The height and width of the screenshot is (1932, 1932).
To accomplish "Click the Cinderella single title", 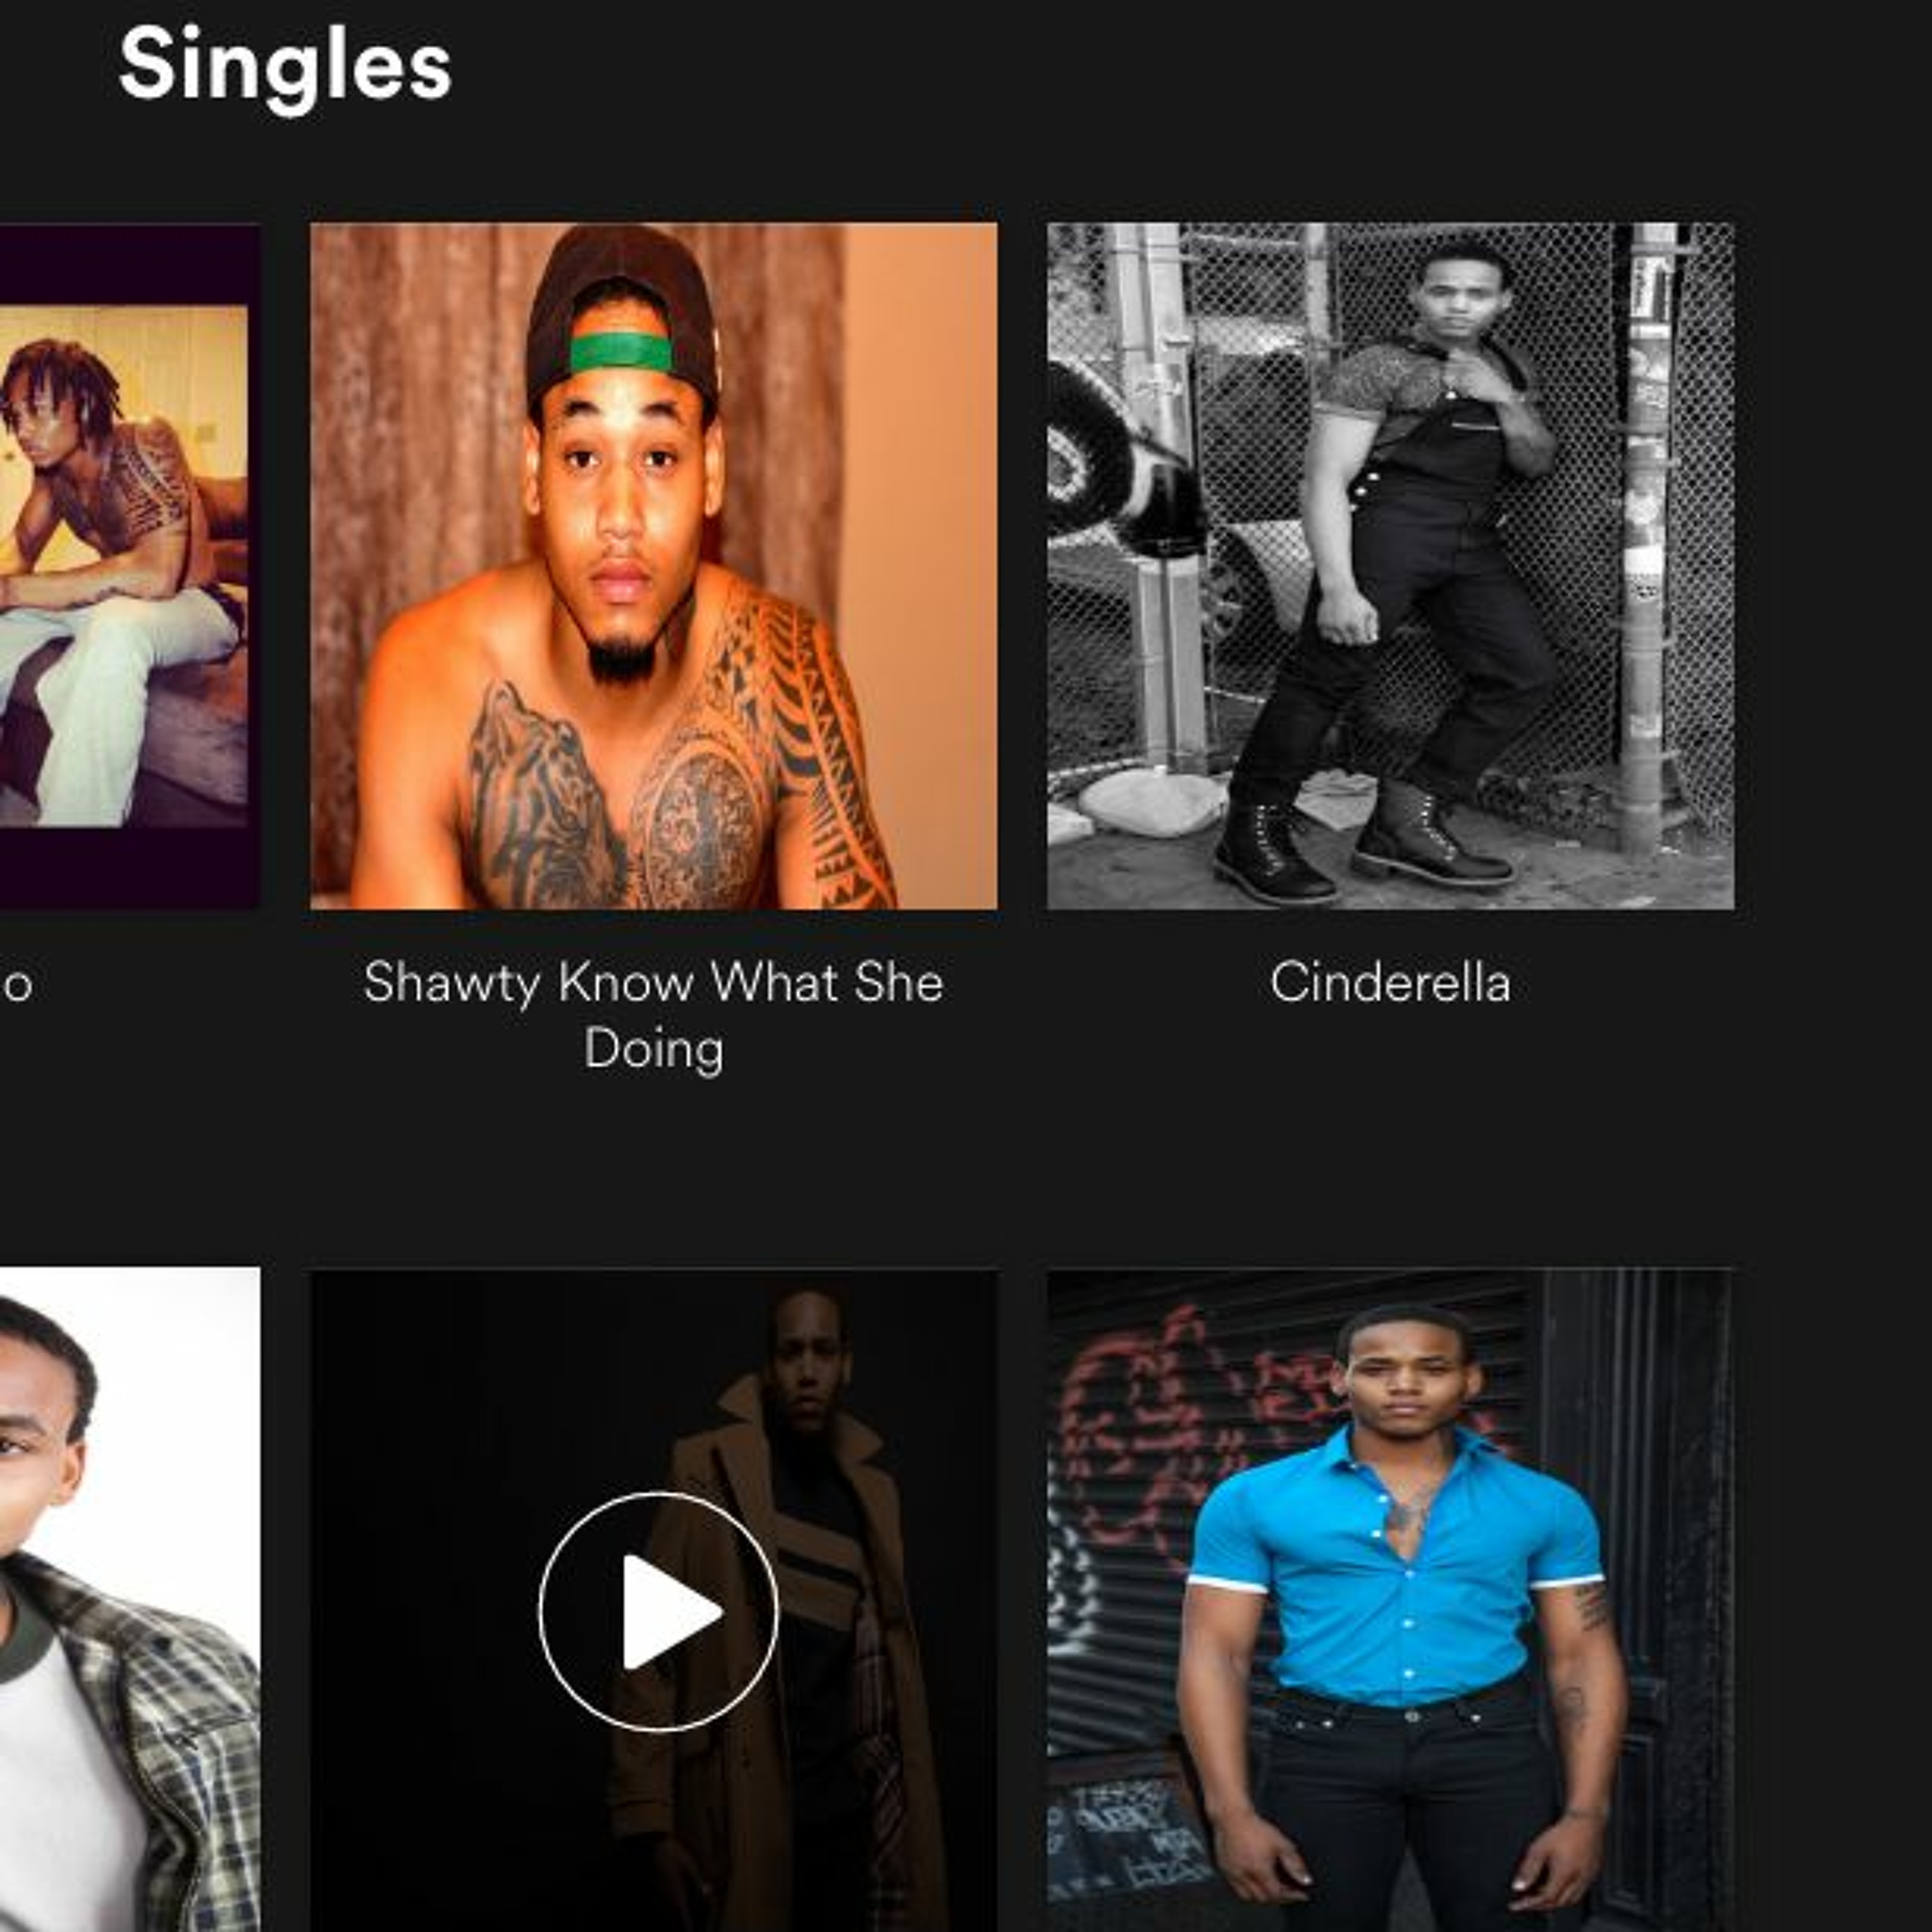I will [x=1390, y=982].
